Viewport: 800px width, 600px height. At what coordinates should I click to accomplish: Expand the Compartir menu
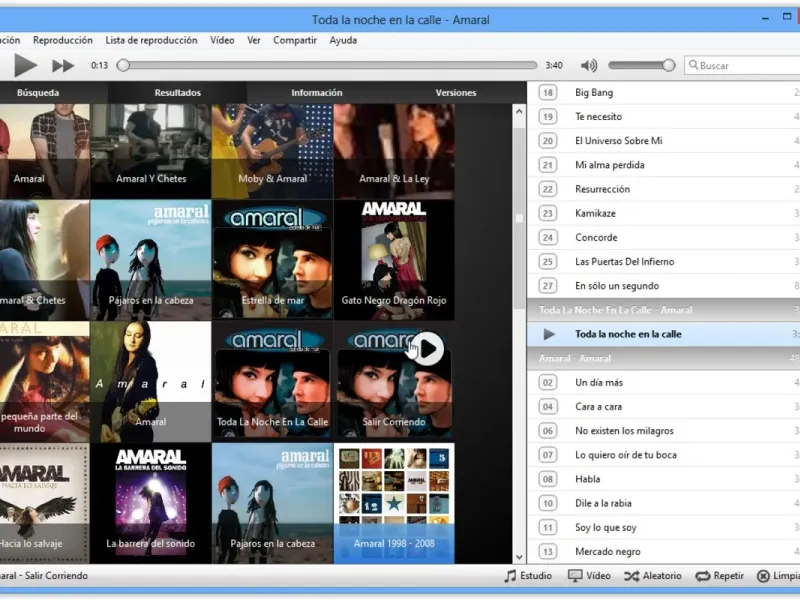pos(295,40)
